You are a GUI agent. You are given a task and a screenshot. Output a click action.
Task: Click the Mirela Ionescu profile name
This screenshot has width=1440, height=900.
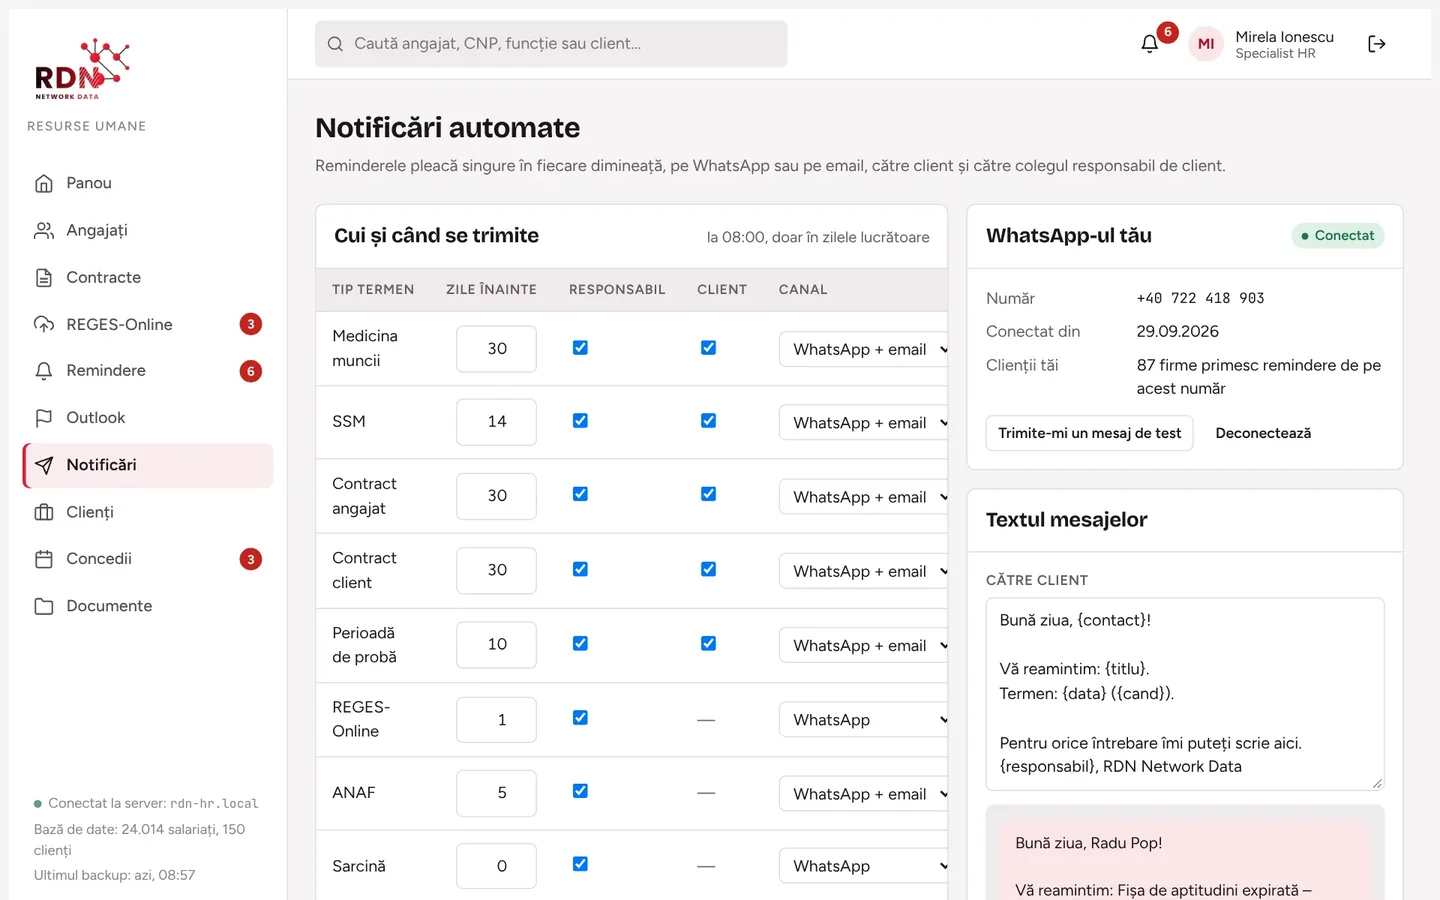click(1284, 37)
